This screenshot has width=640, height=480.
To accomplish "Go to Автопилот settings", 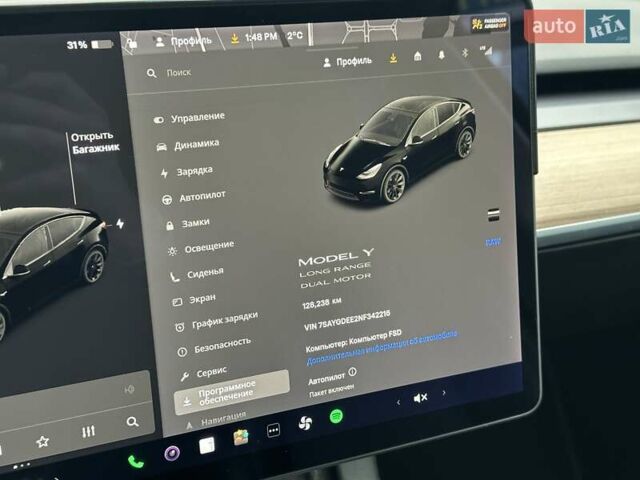I will click(194, 198).
